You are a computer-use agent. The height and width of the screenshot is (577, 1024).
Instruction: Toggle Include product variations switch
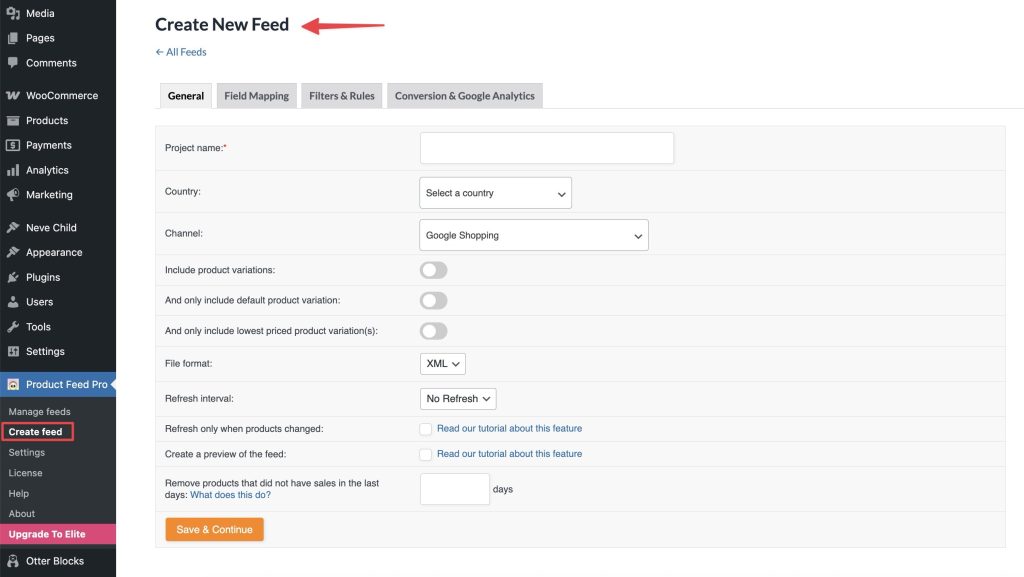coord(434,270)
